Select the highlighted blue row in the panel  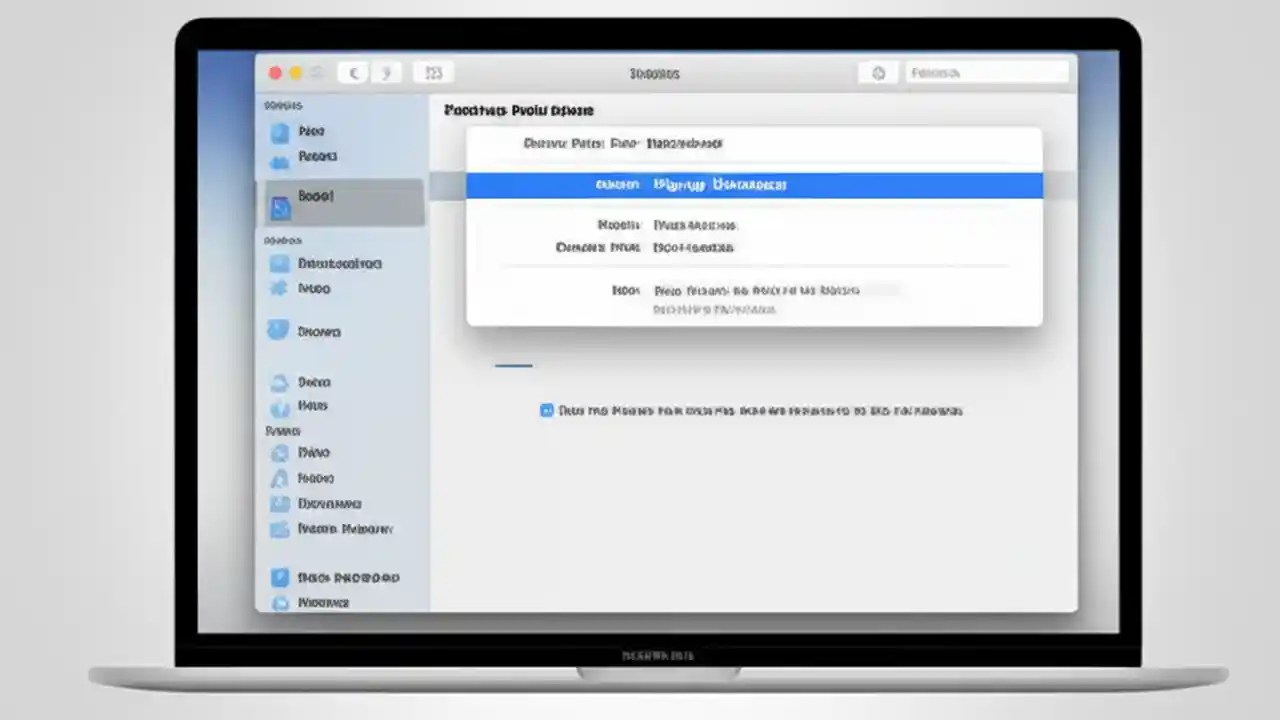pyautogui.click(x=753, y=184)
